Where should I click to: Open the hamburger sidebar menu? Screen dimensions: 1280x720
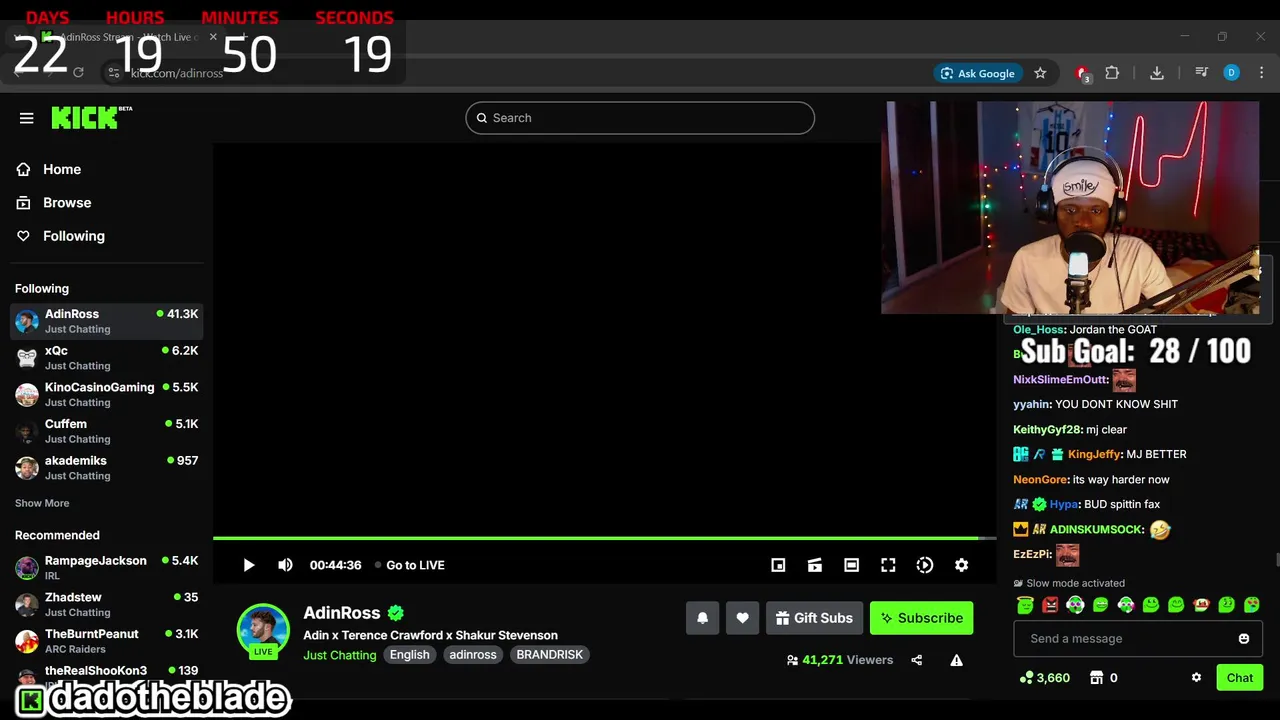(27, 118)
